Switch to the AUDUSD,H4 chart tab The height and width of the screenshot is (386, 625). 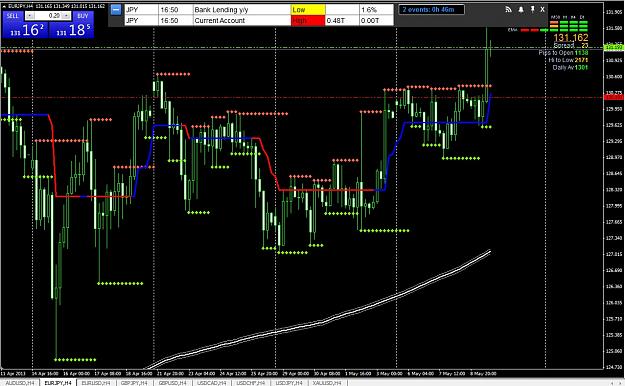[x=20, y=383]
